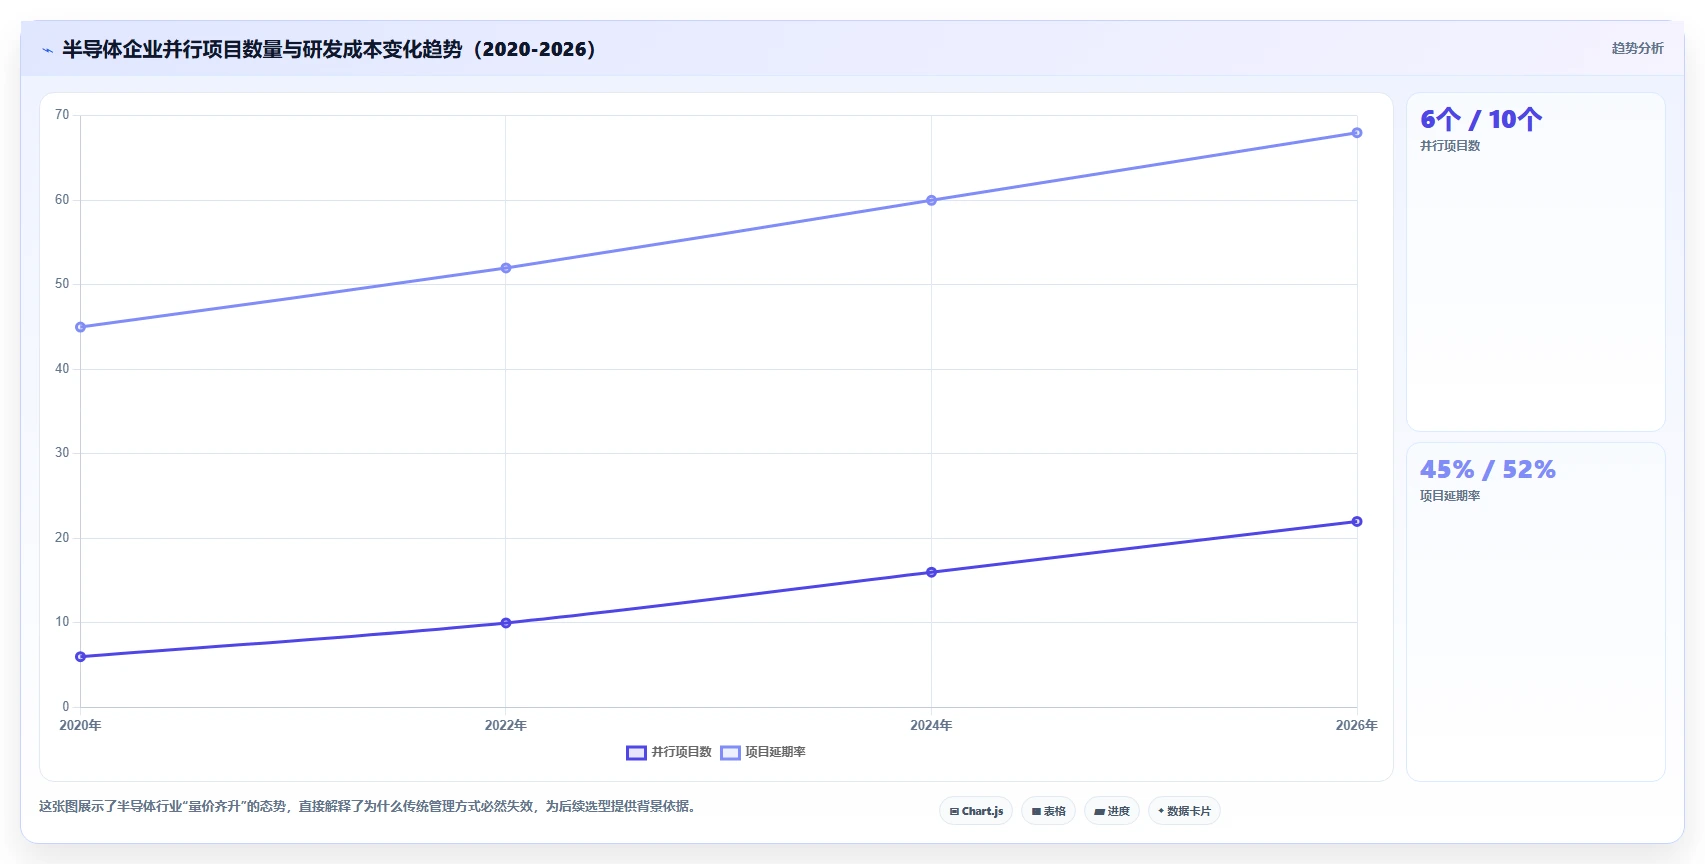Image resolution: width=1705 pixels, height=864 pixels.
Task: Open the Chart.js chip
Action: click(x=976, y=811)
